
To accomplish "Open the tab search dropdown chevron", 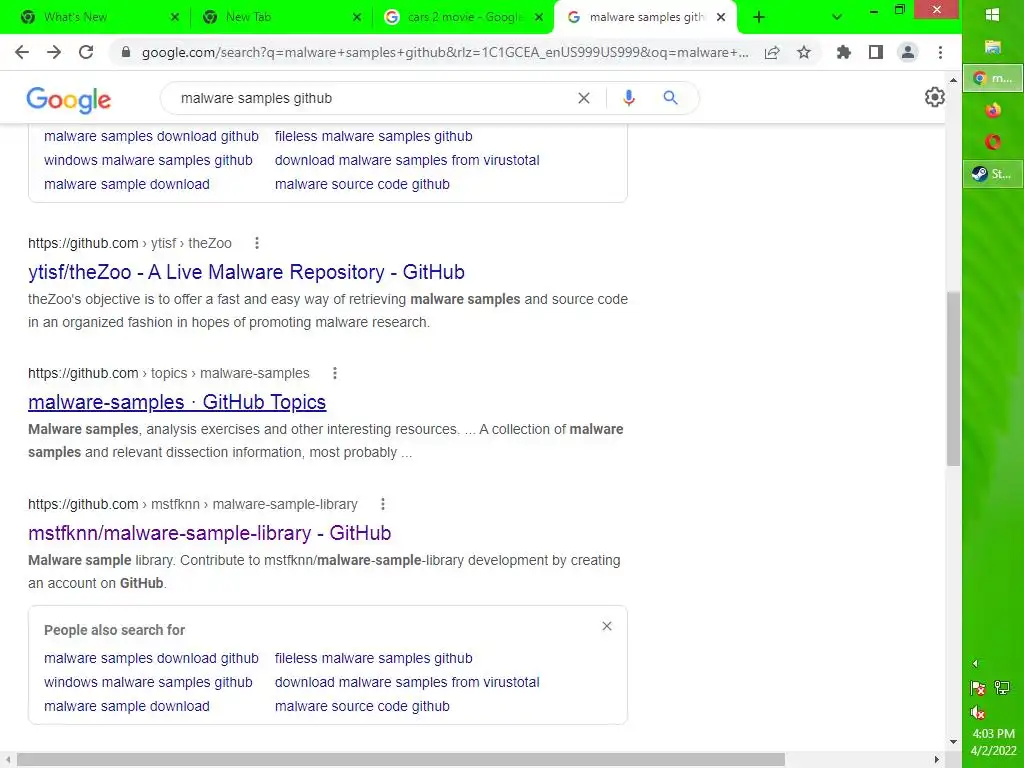I will pyautogui.click(x=837, y=18).
